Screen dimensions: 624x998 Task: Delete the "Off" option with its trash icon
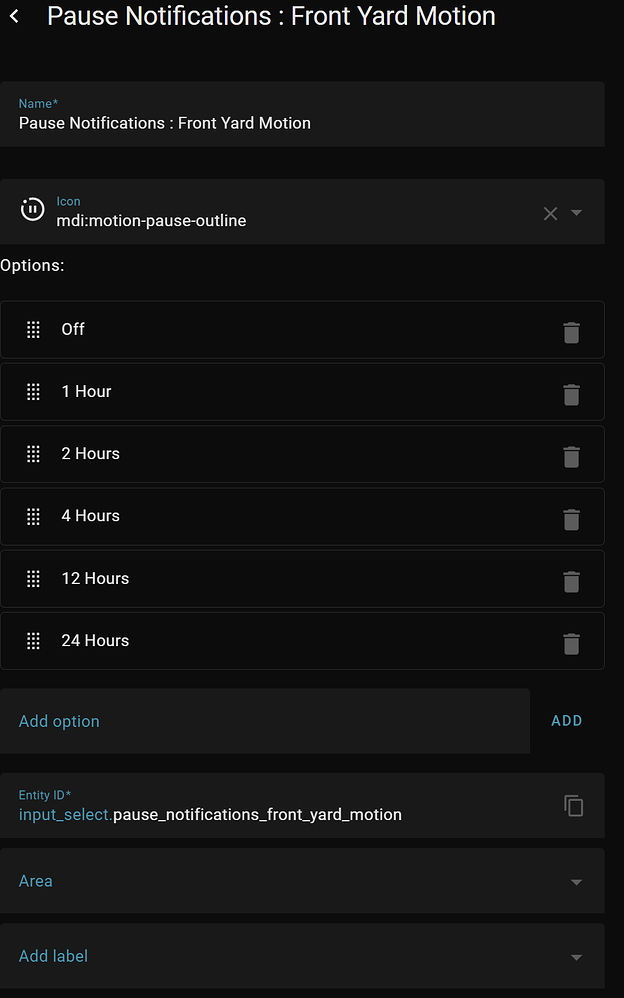tap(571, 333)
